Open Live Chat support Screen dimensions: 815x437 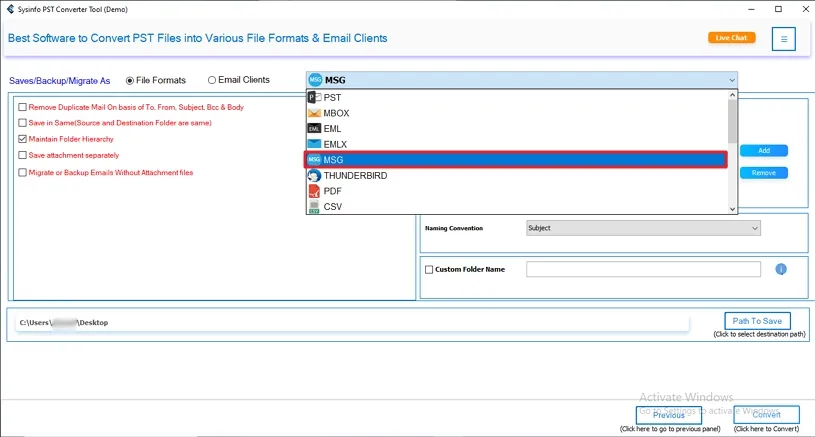[x=731, y=38]
